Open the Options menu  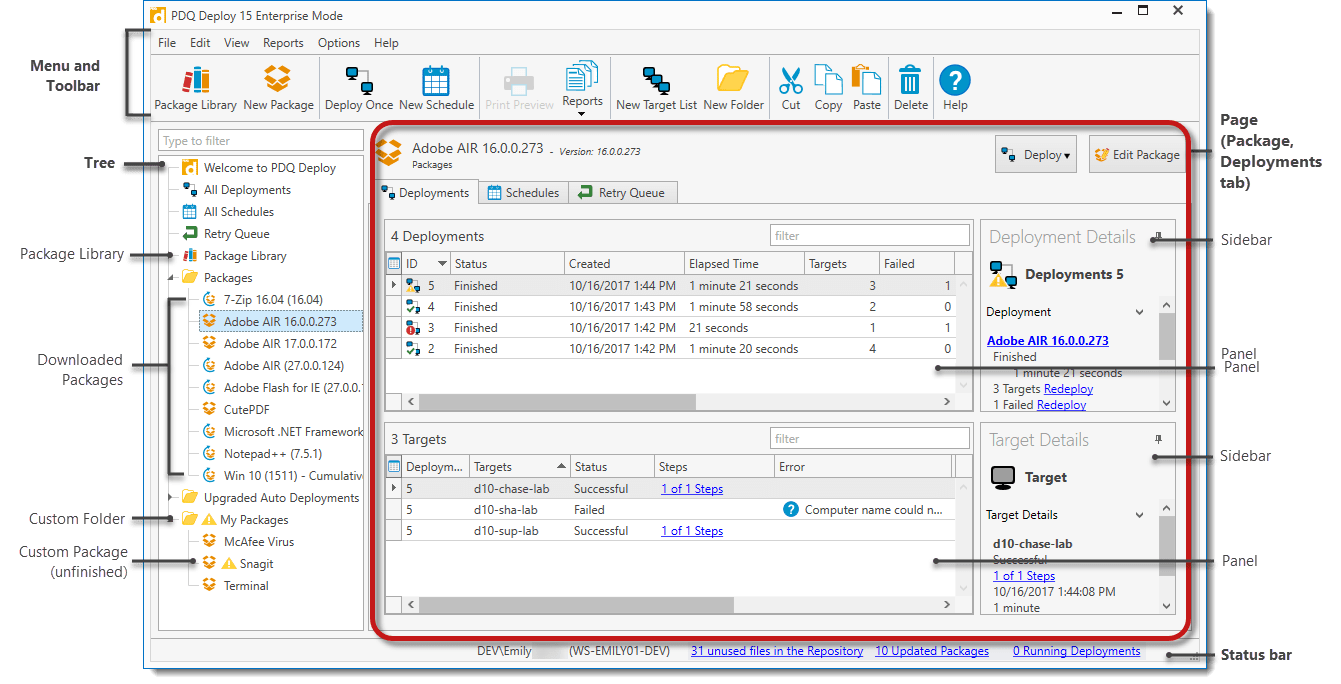click(x=339, y=43)
